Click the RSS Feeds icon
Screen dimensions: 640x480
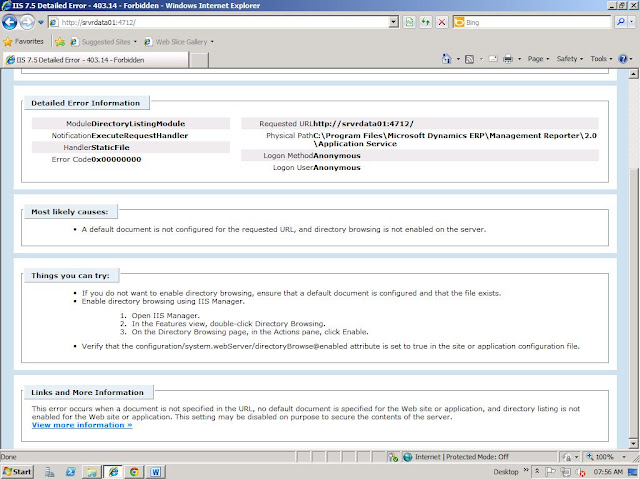point(469,59)
